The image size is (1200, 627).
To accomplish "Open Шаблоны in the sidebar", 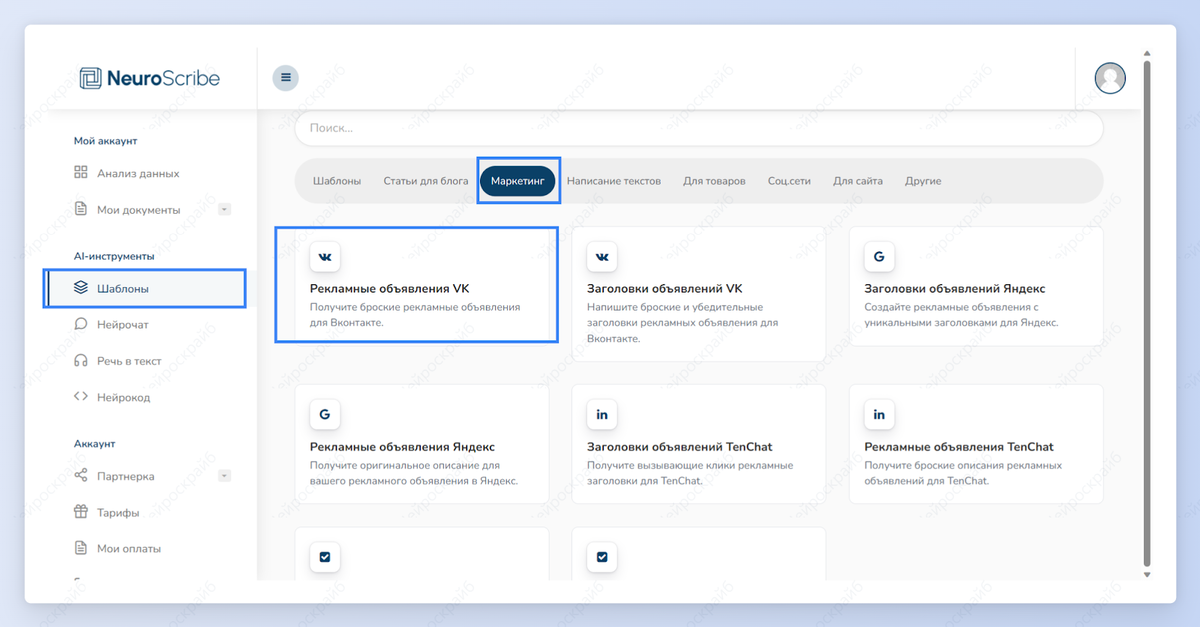I will (145, 288).
